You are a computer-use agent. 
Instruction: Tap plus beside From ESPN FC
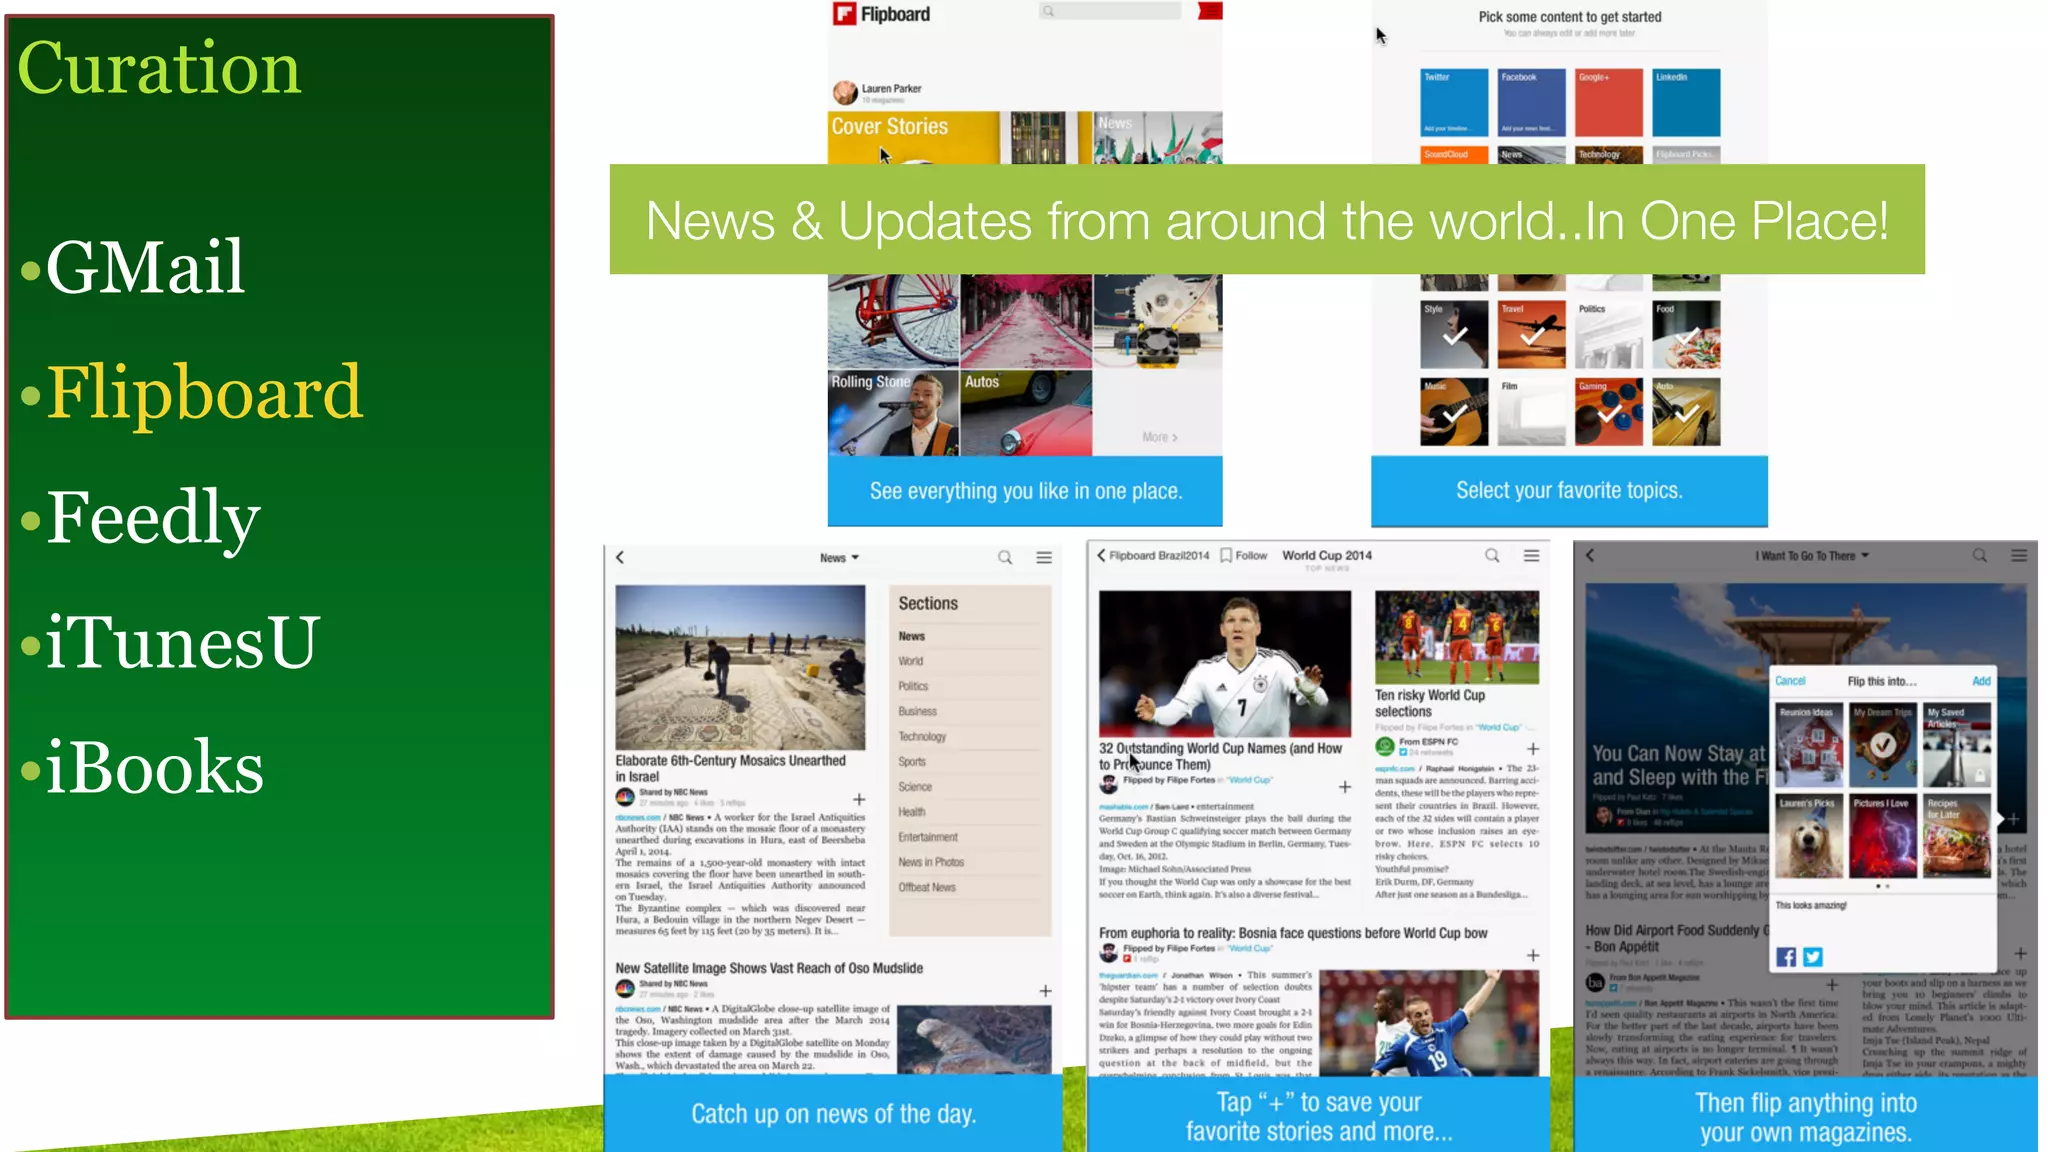click(x=1533, y=748)
